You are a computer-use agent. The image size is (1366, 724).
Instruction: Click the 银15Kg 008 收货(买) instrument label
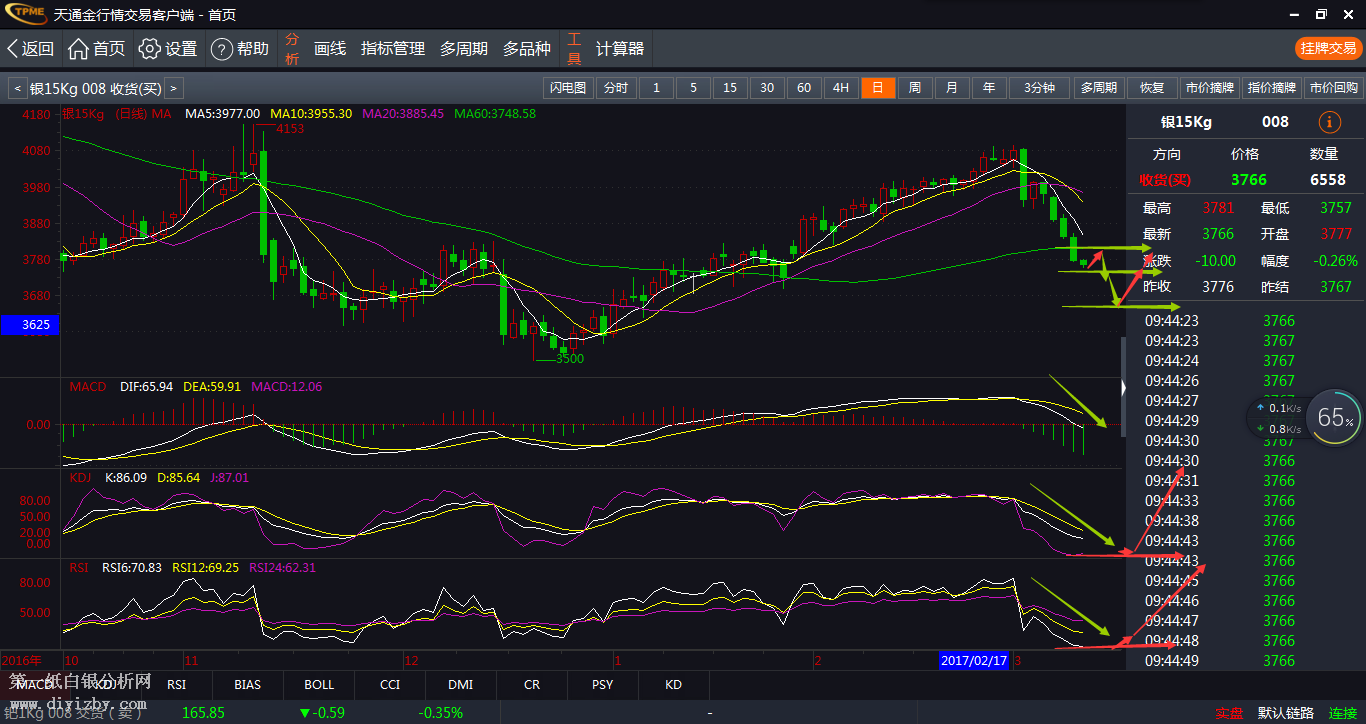(x=95, y=88)
